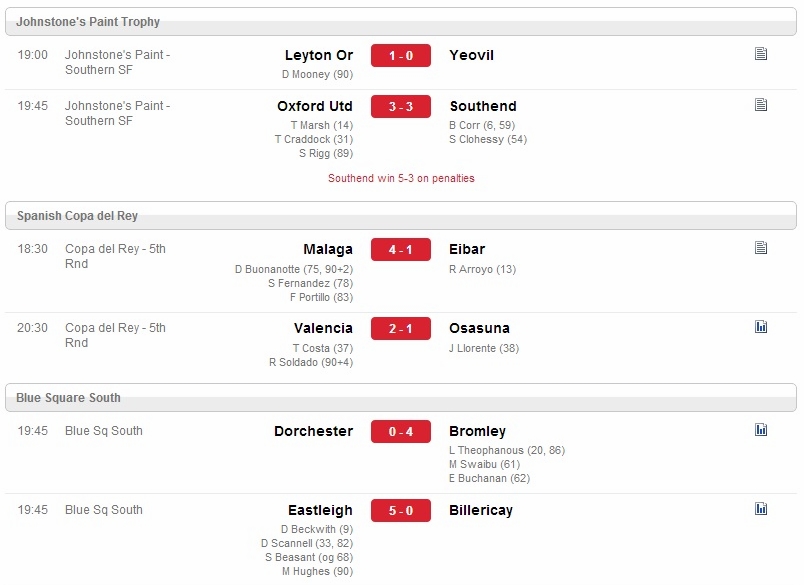
Task: Click the 3-3 score badge
Action: coord(401,107)
